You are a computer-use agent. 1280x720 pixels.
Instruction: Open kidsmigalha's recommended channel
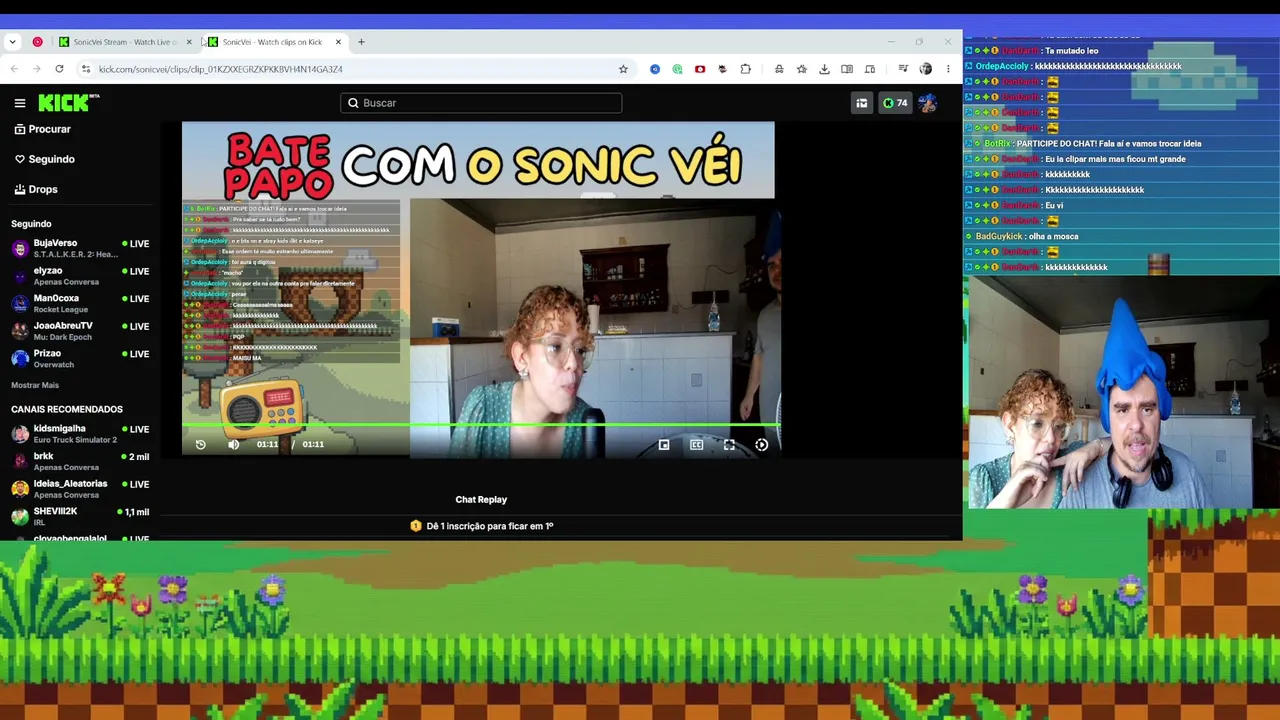coord(80,434)
